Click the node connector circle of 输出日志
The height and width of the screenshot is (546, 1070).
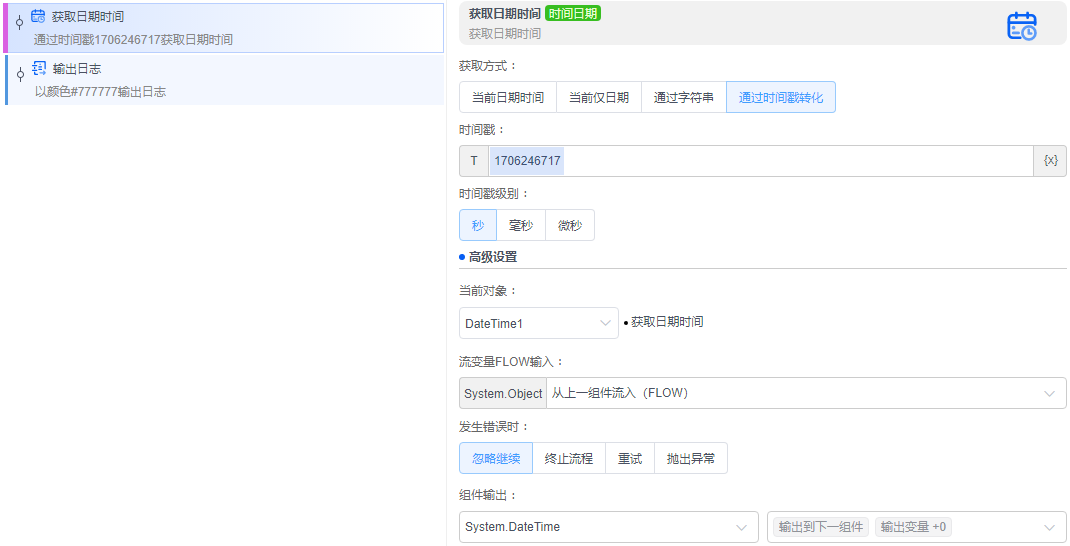20,74
